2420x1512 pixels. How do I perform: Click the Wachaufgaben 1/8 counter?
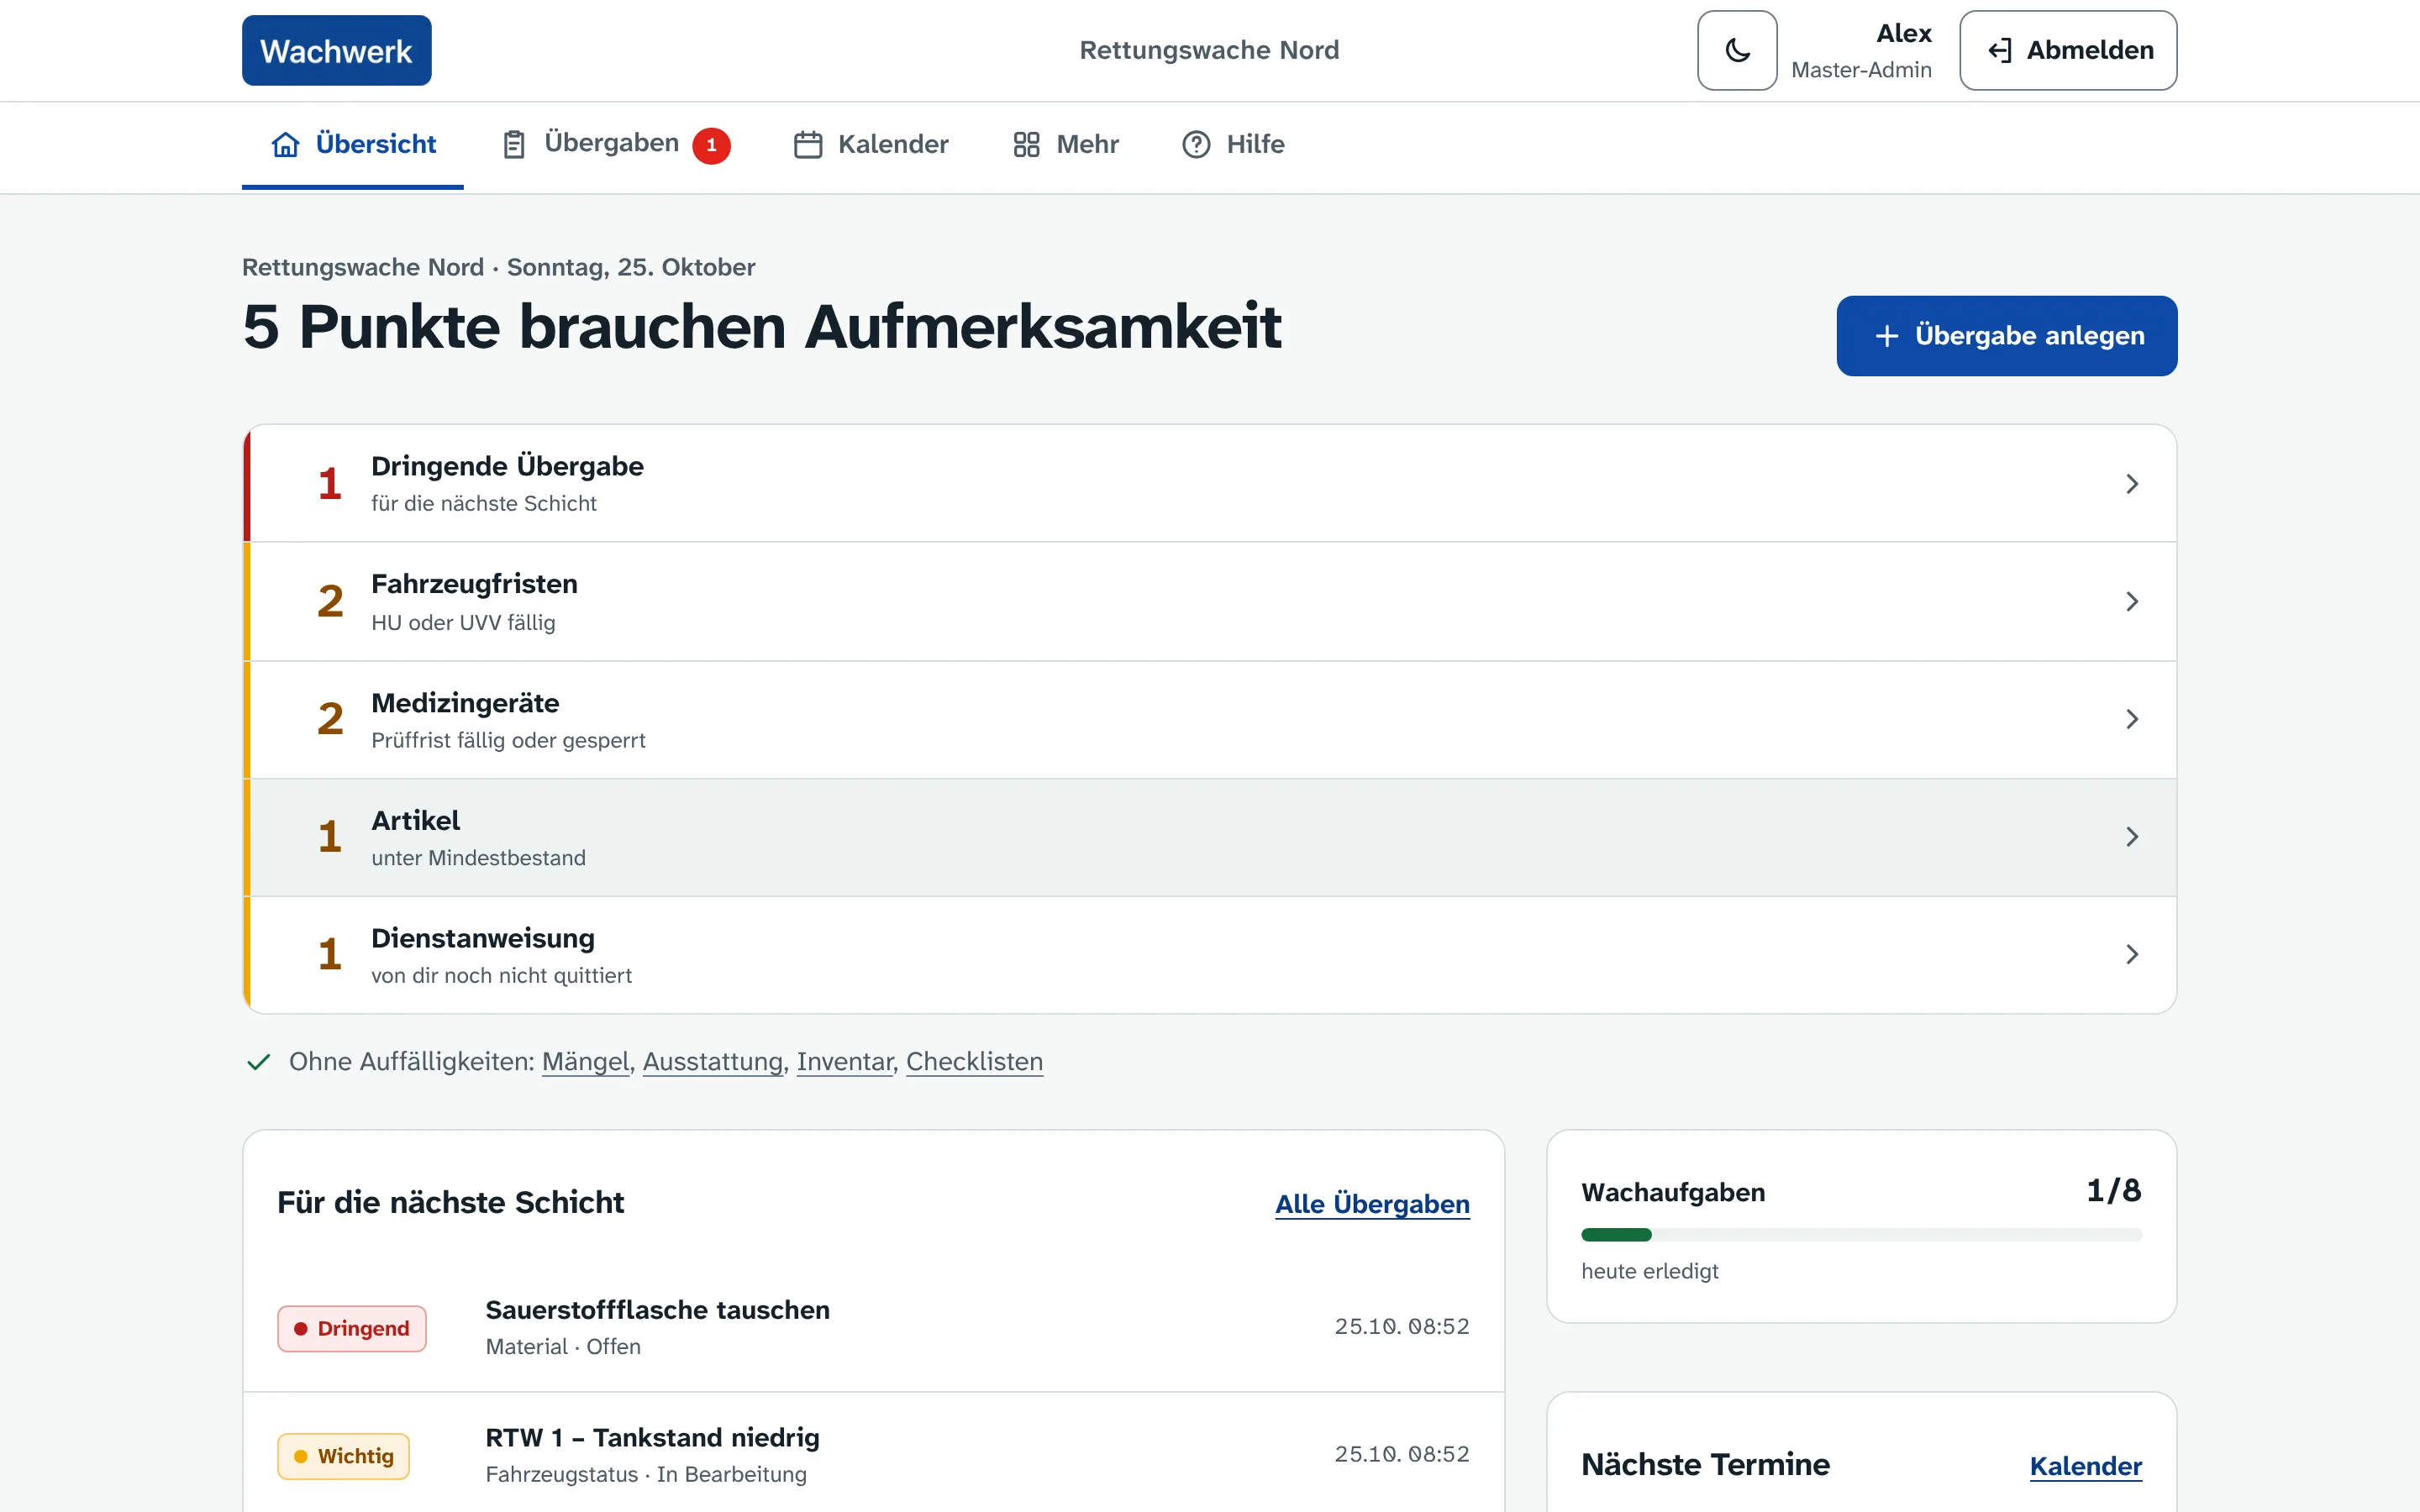[2114, 1190]
